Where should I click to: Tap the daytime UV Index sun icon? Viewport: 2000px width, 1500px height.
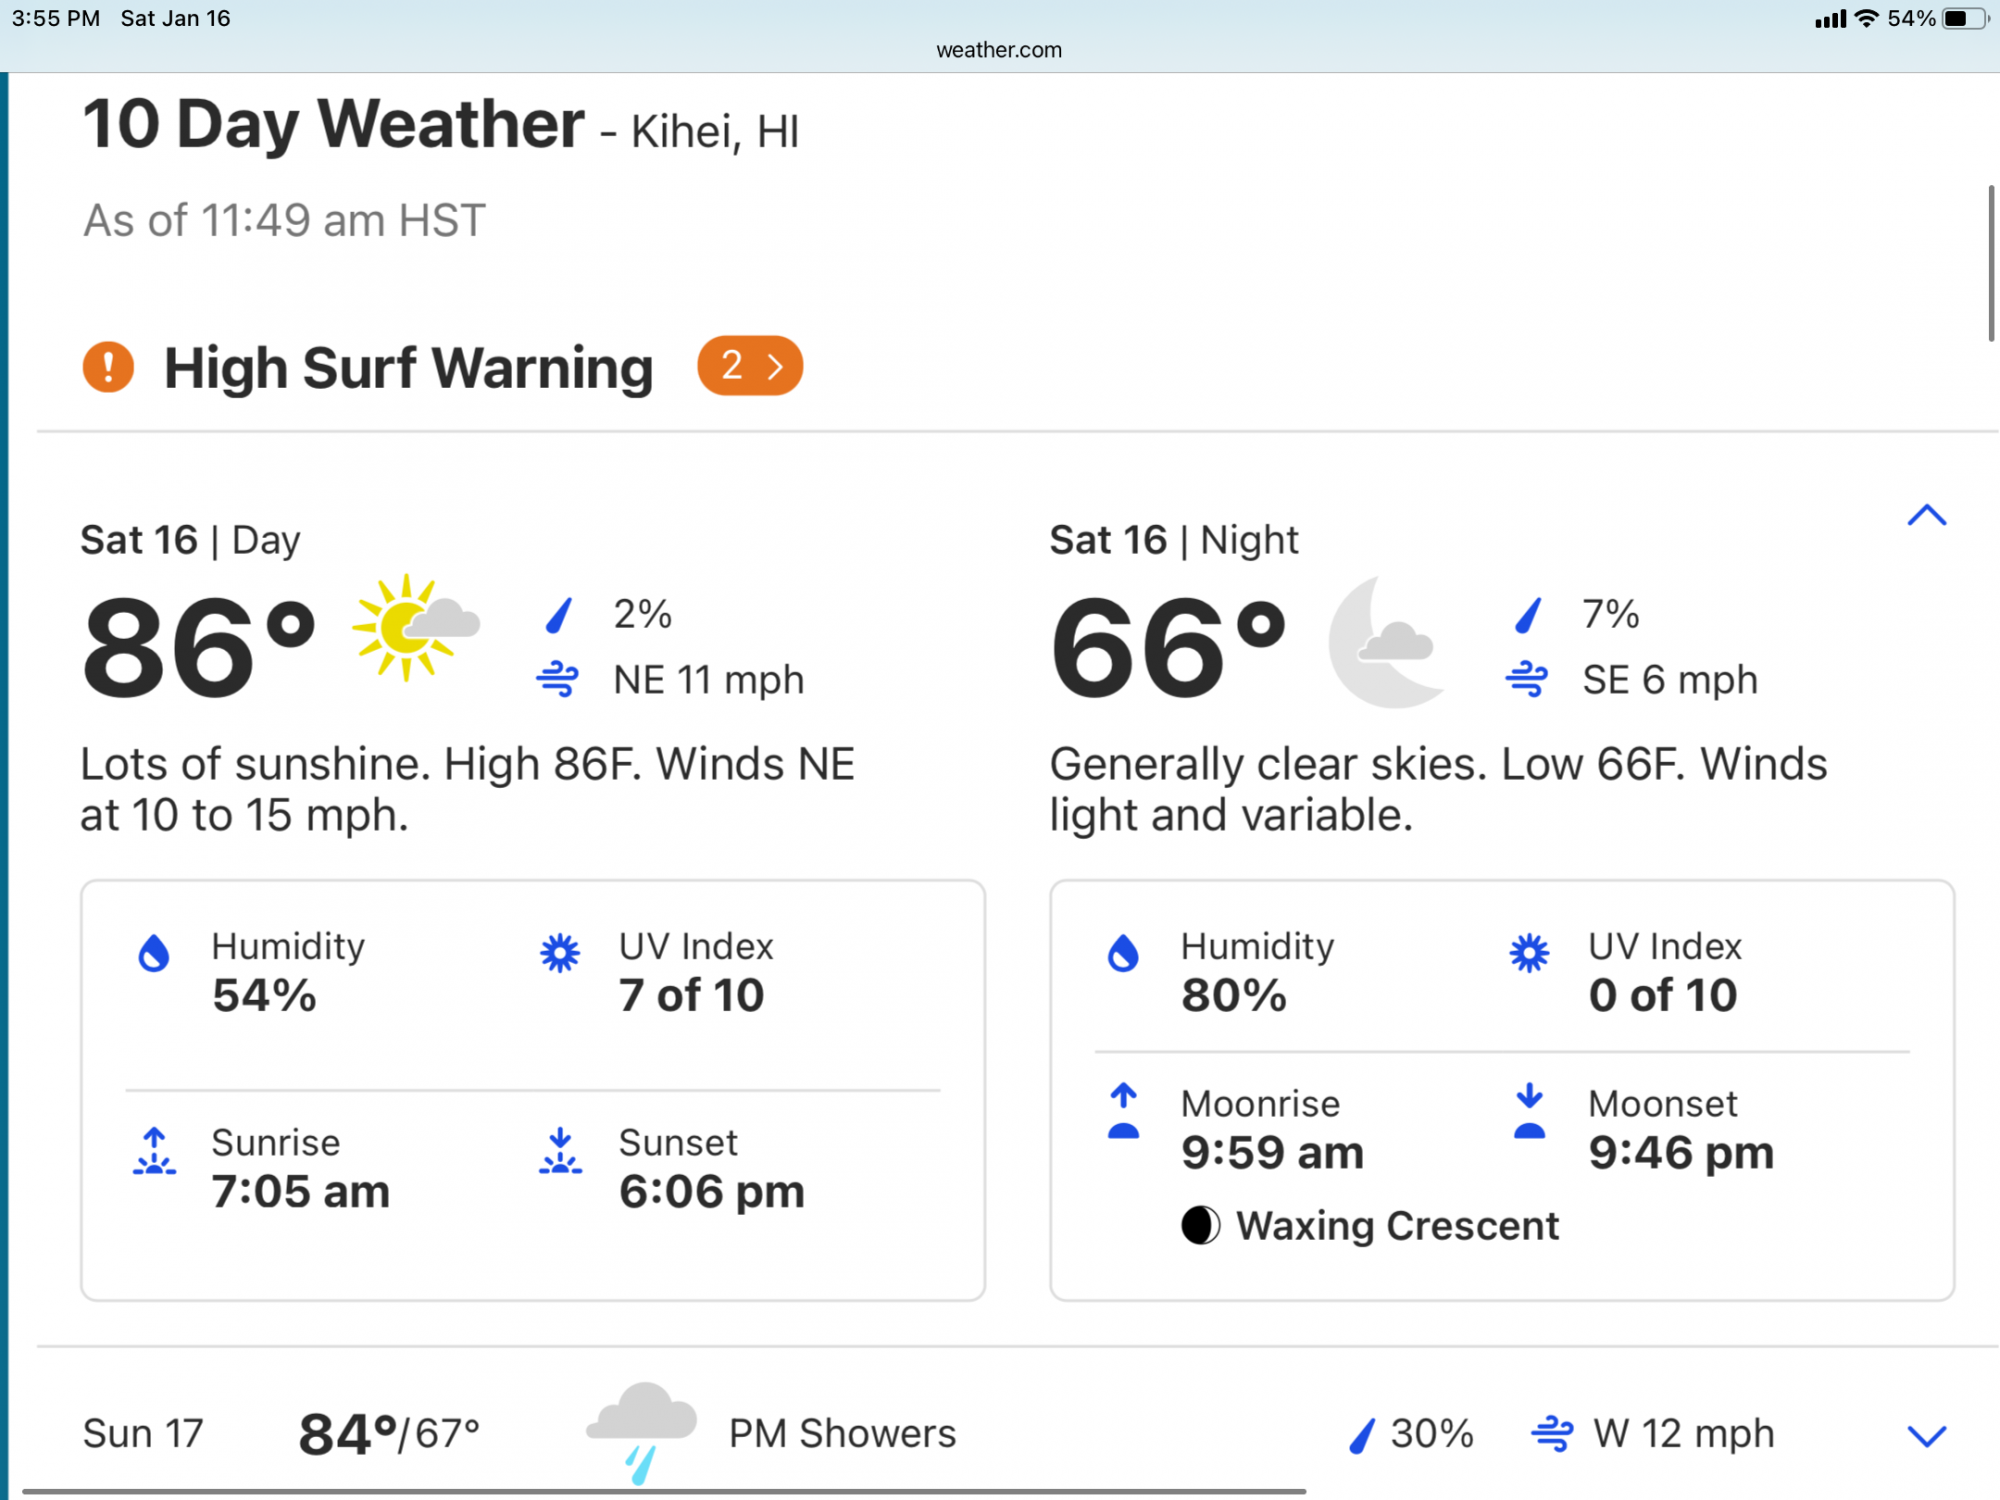click(560, 953)
